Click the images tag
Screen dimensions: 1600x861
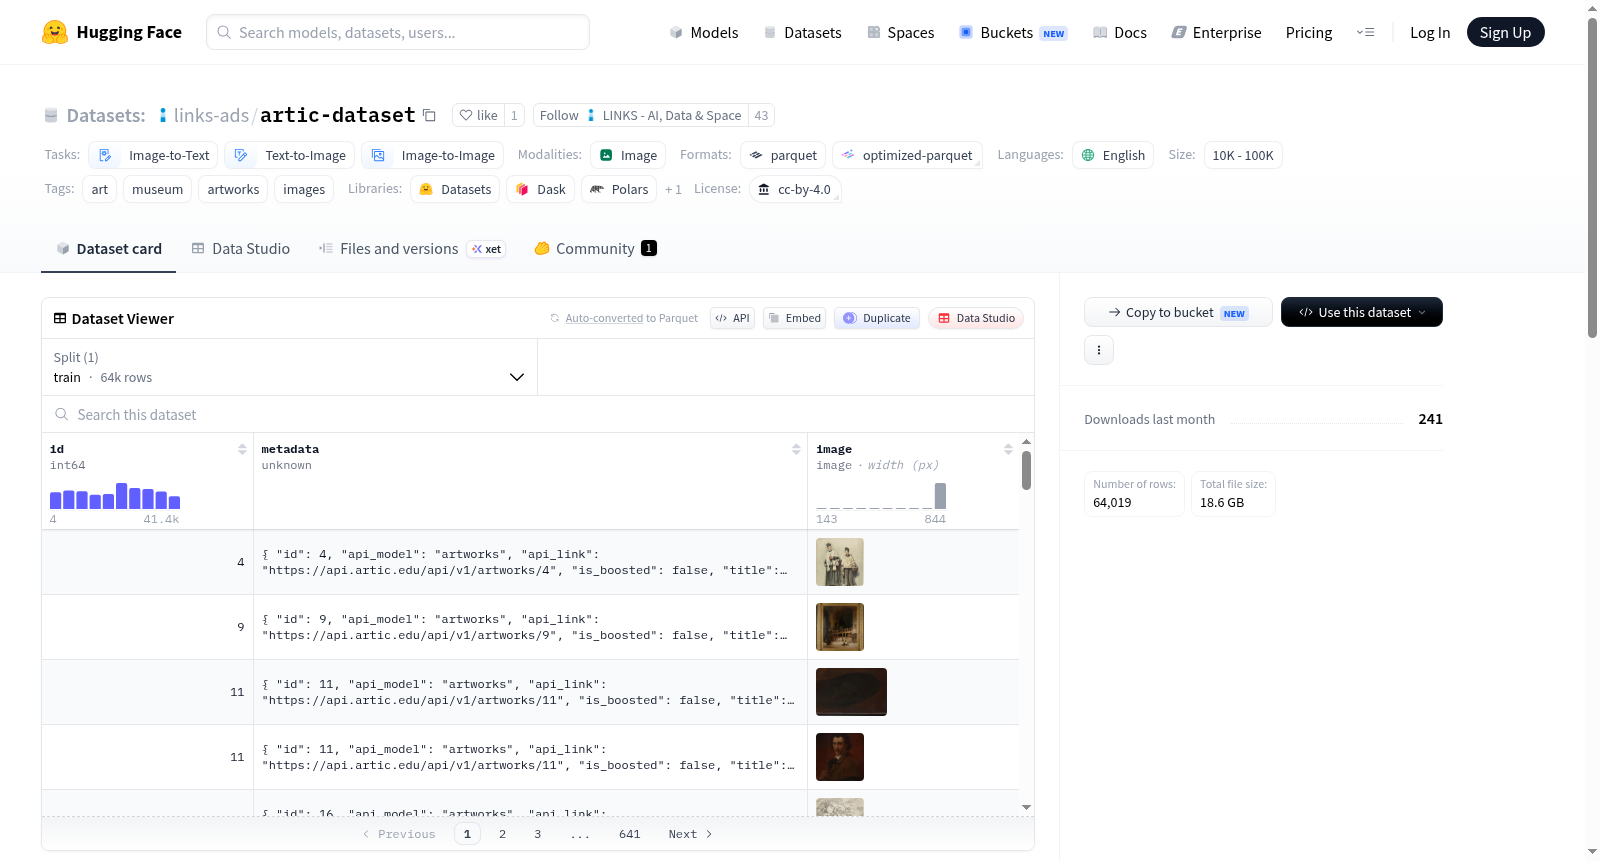click(x=304, y=189)
